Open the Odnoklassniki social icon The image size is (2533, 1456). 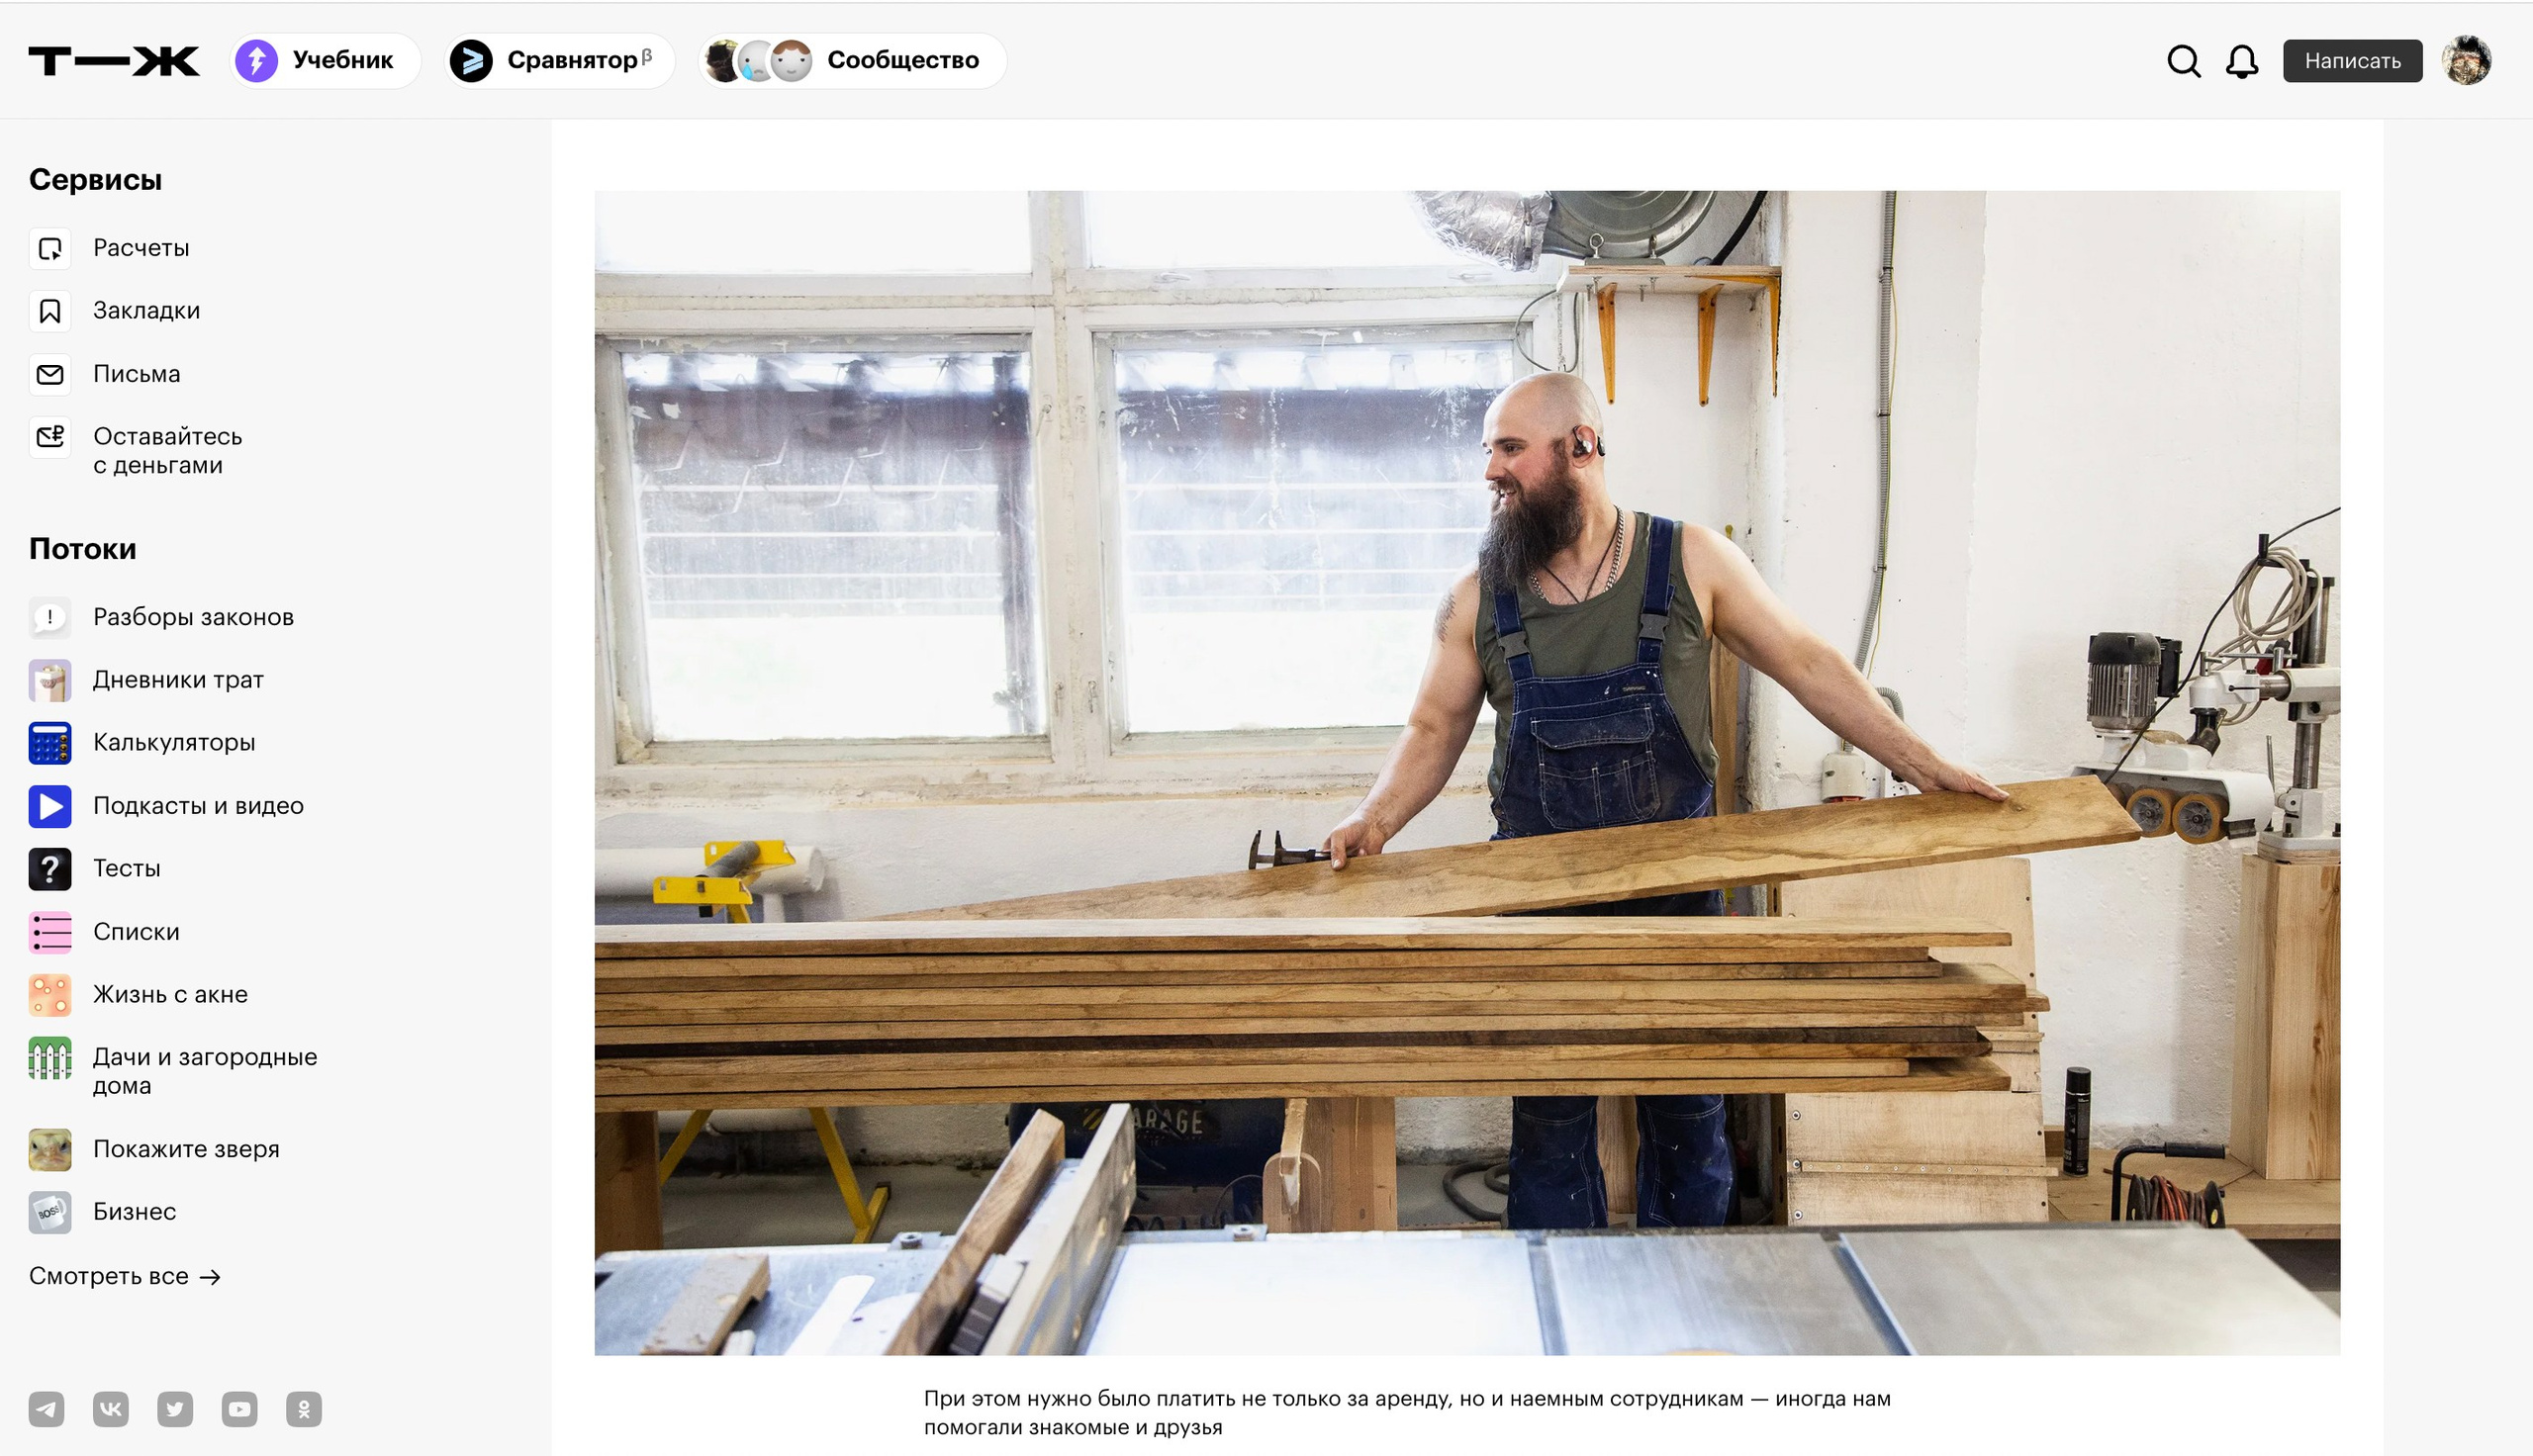pyautogui.click(x=304, y=1409)
